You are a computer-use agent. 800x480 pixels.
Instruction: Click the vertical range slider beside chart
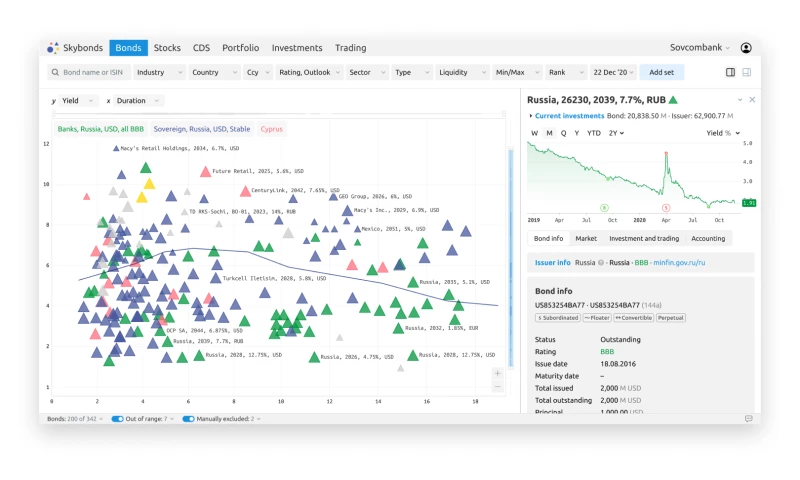[x=511, y=260]
